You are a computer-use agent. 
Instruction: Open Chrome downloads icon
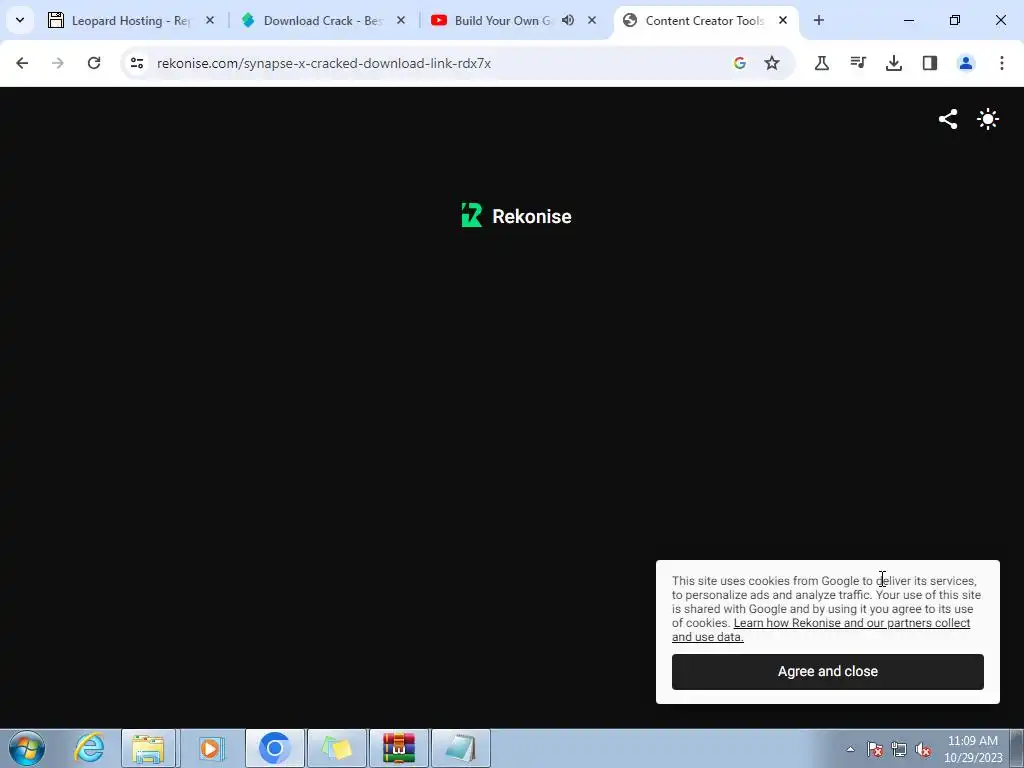click(893, 63)
